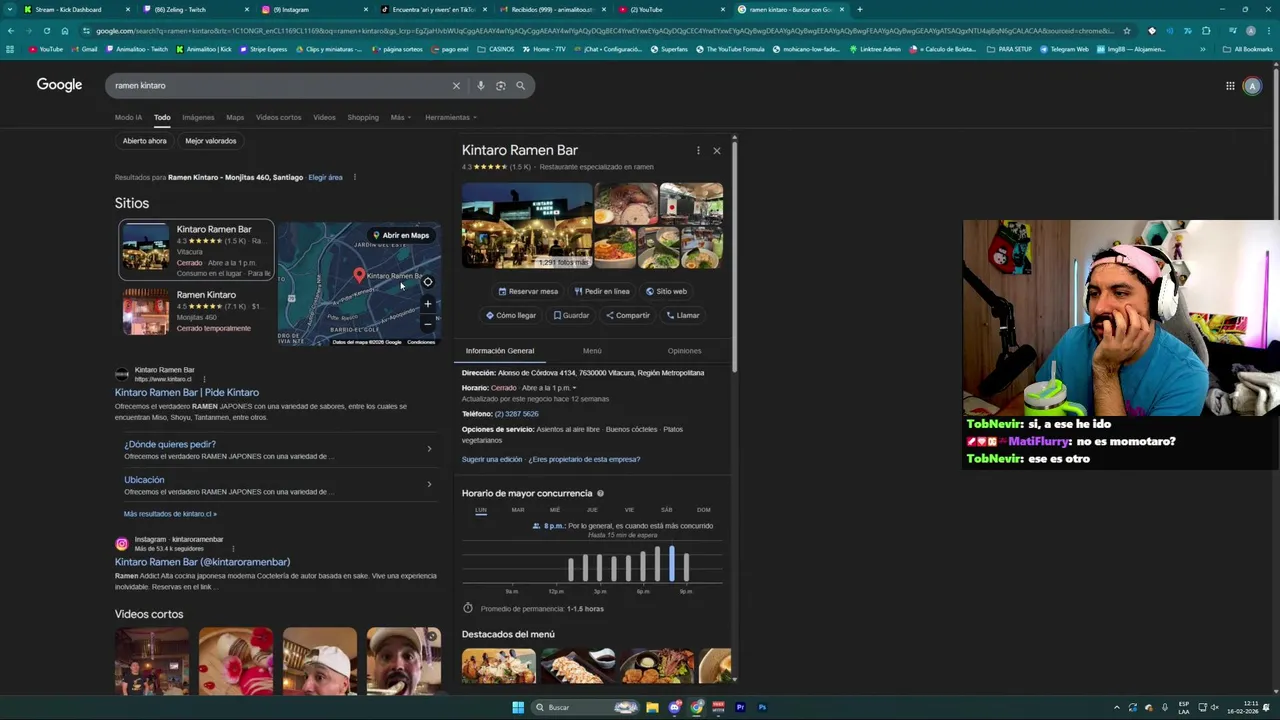Screen dimensions: 1280x720
Task: Open the three-dot menu on Kintaro panel
Action: point(698,151)
